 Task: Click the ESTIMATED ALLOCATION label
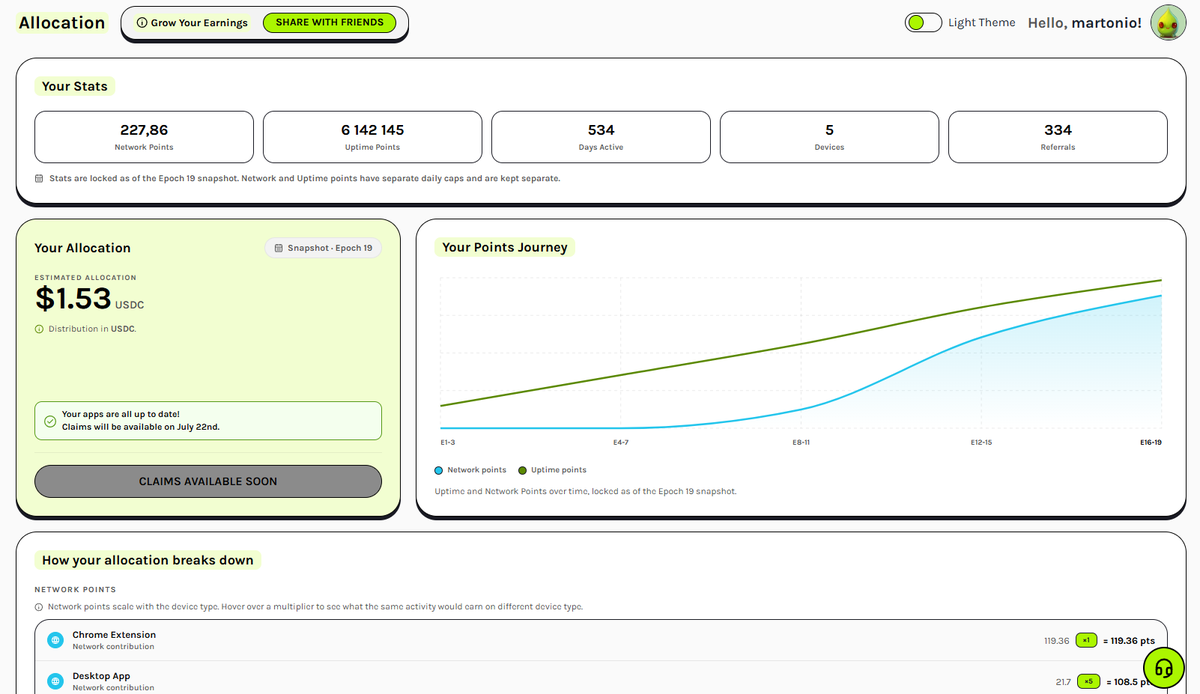coord(85,277)
